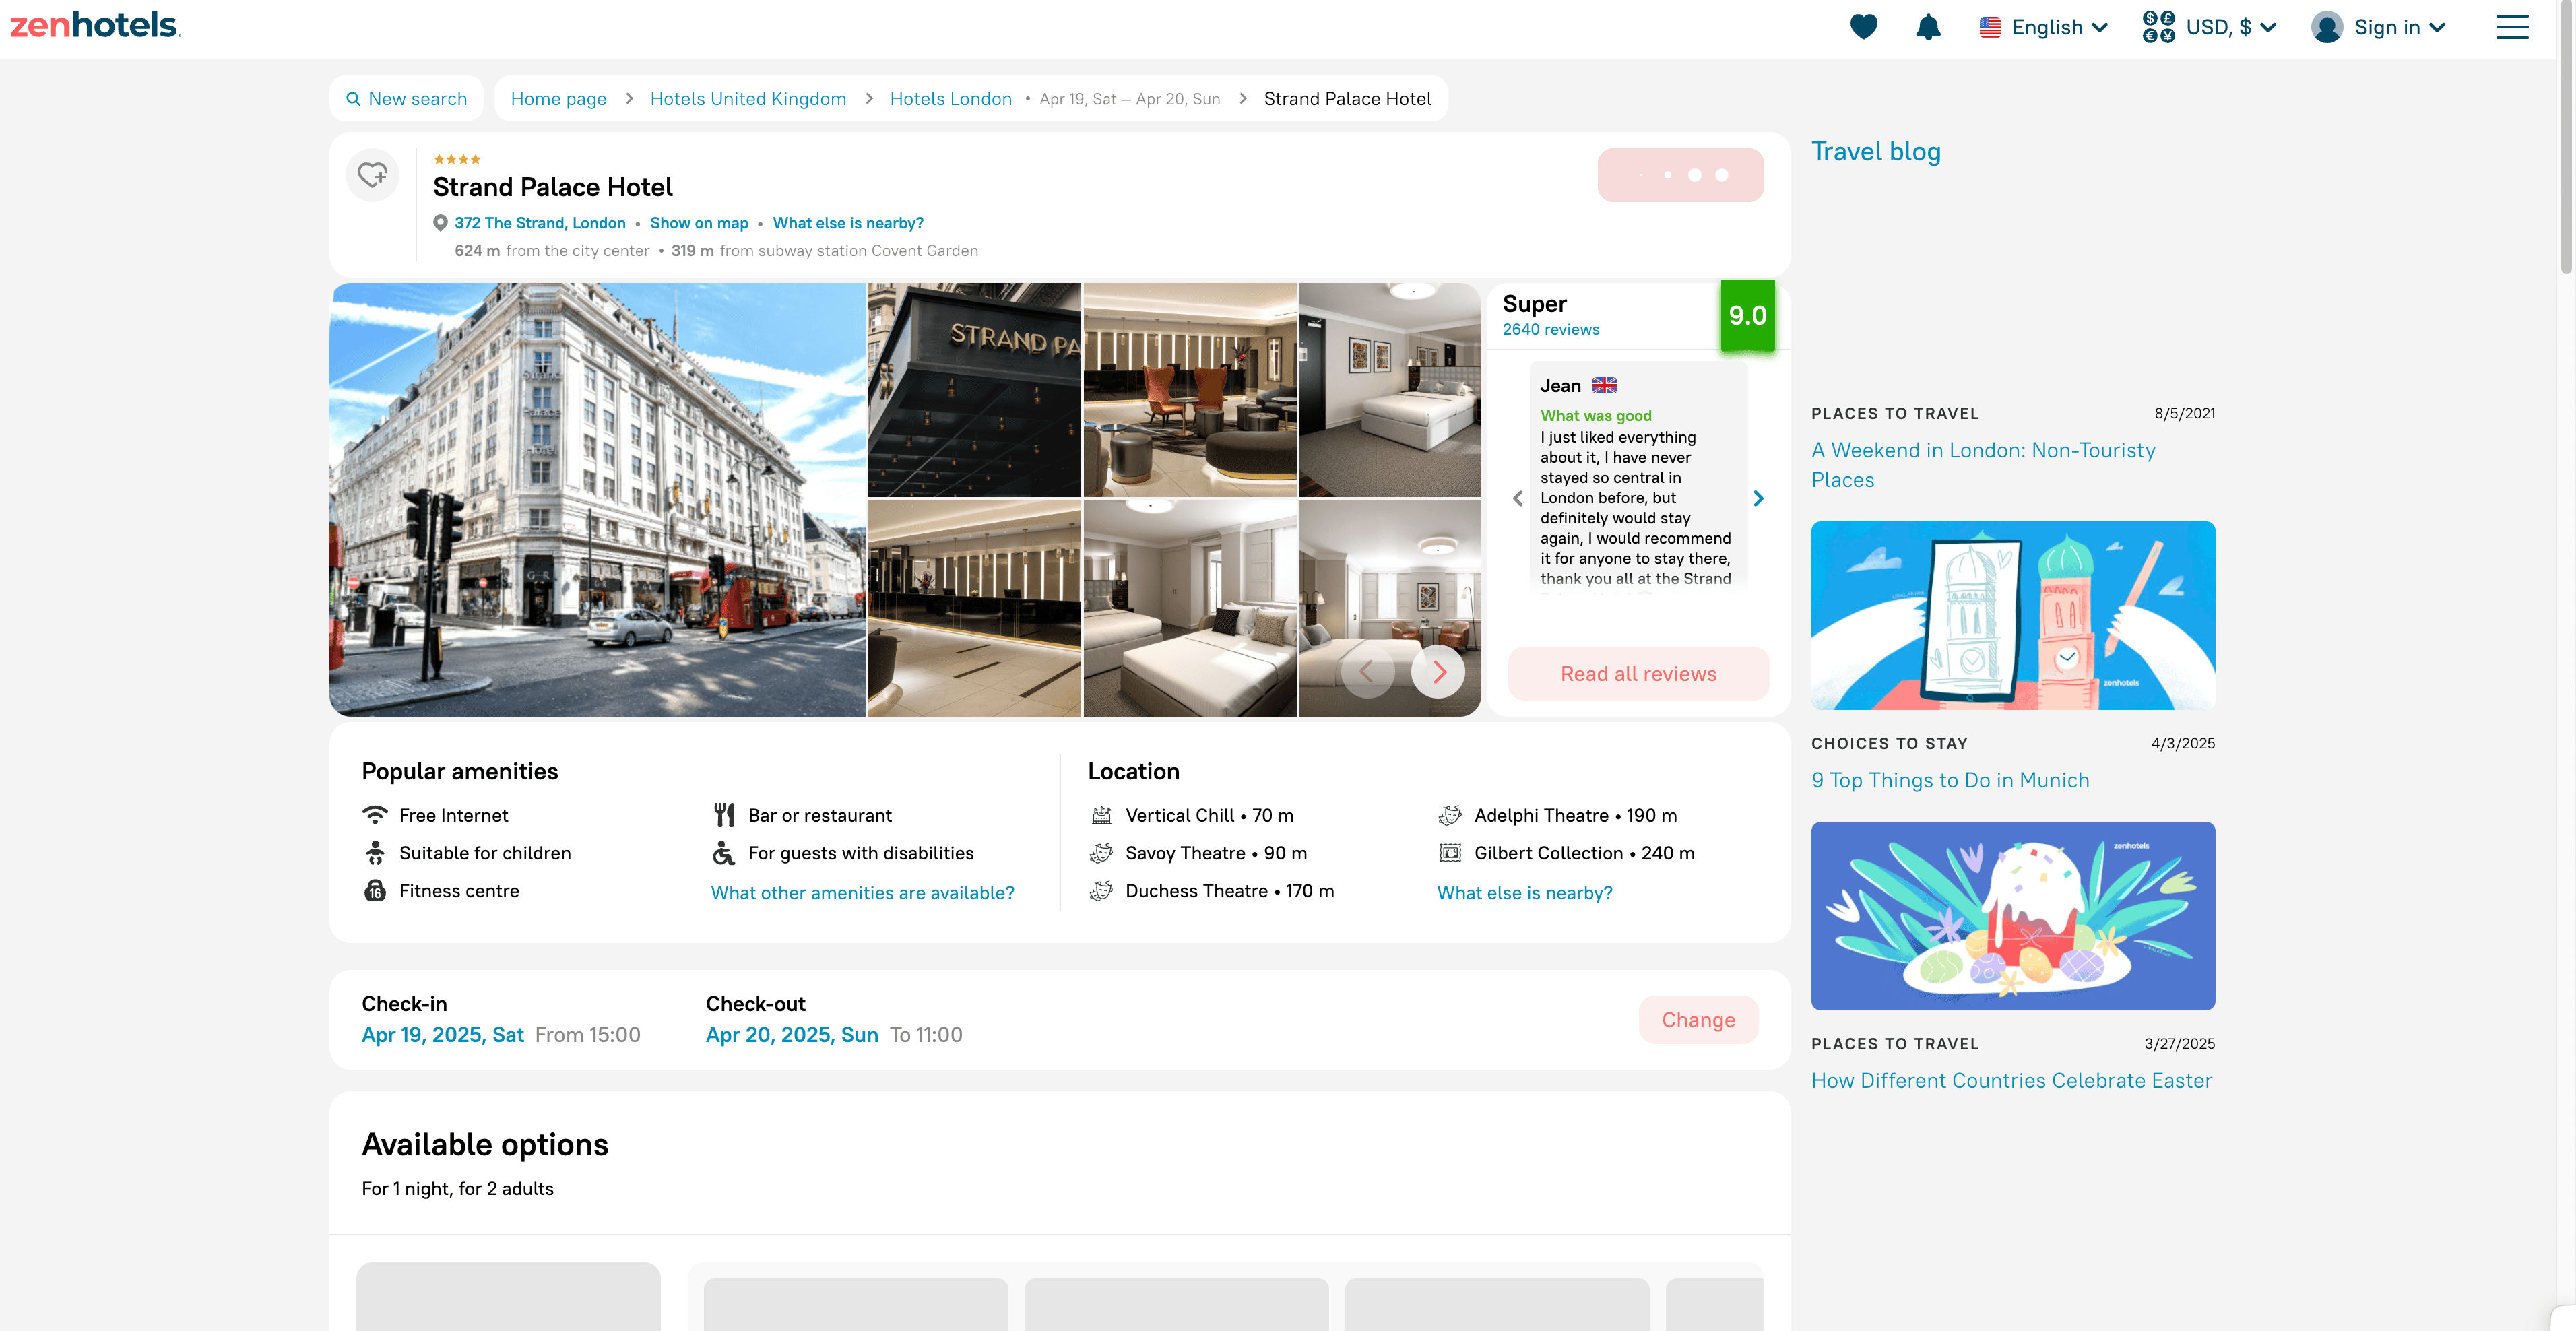2576x1331 pixels.
Task: Click previous photo arrow in gallery
Action: 1367,672
